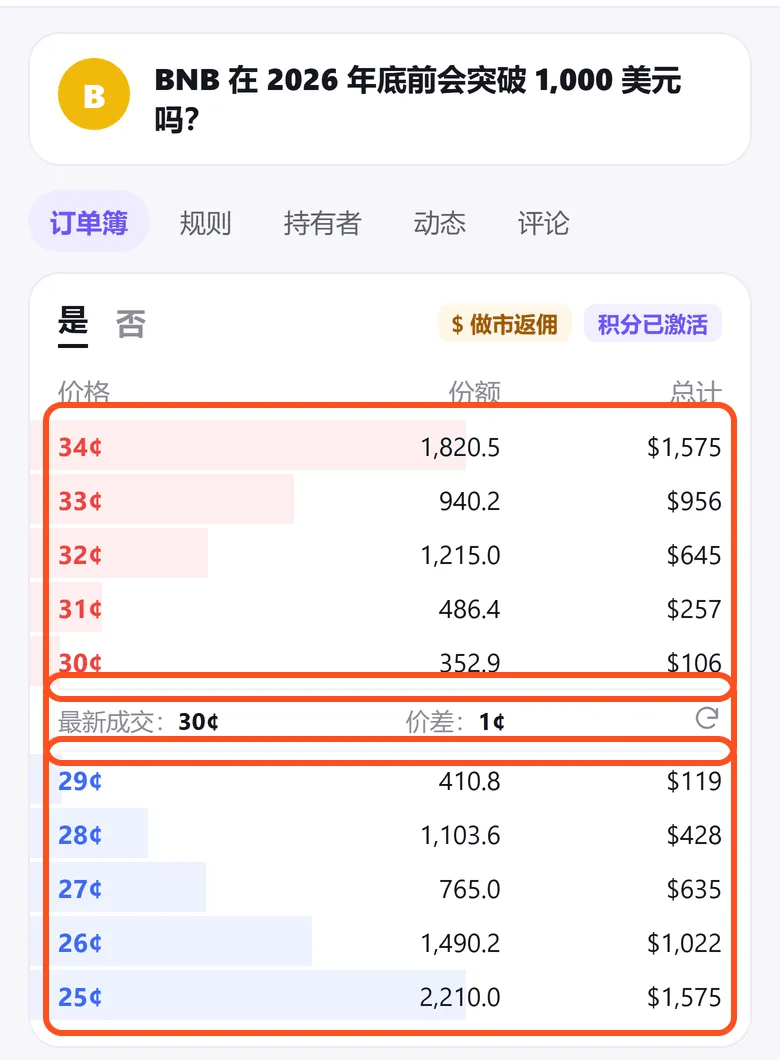This screenshot has height=1060, width=780.
Task: Click the 价格 column header
Action: (x=84, y=391)
